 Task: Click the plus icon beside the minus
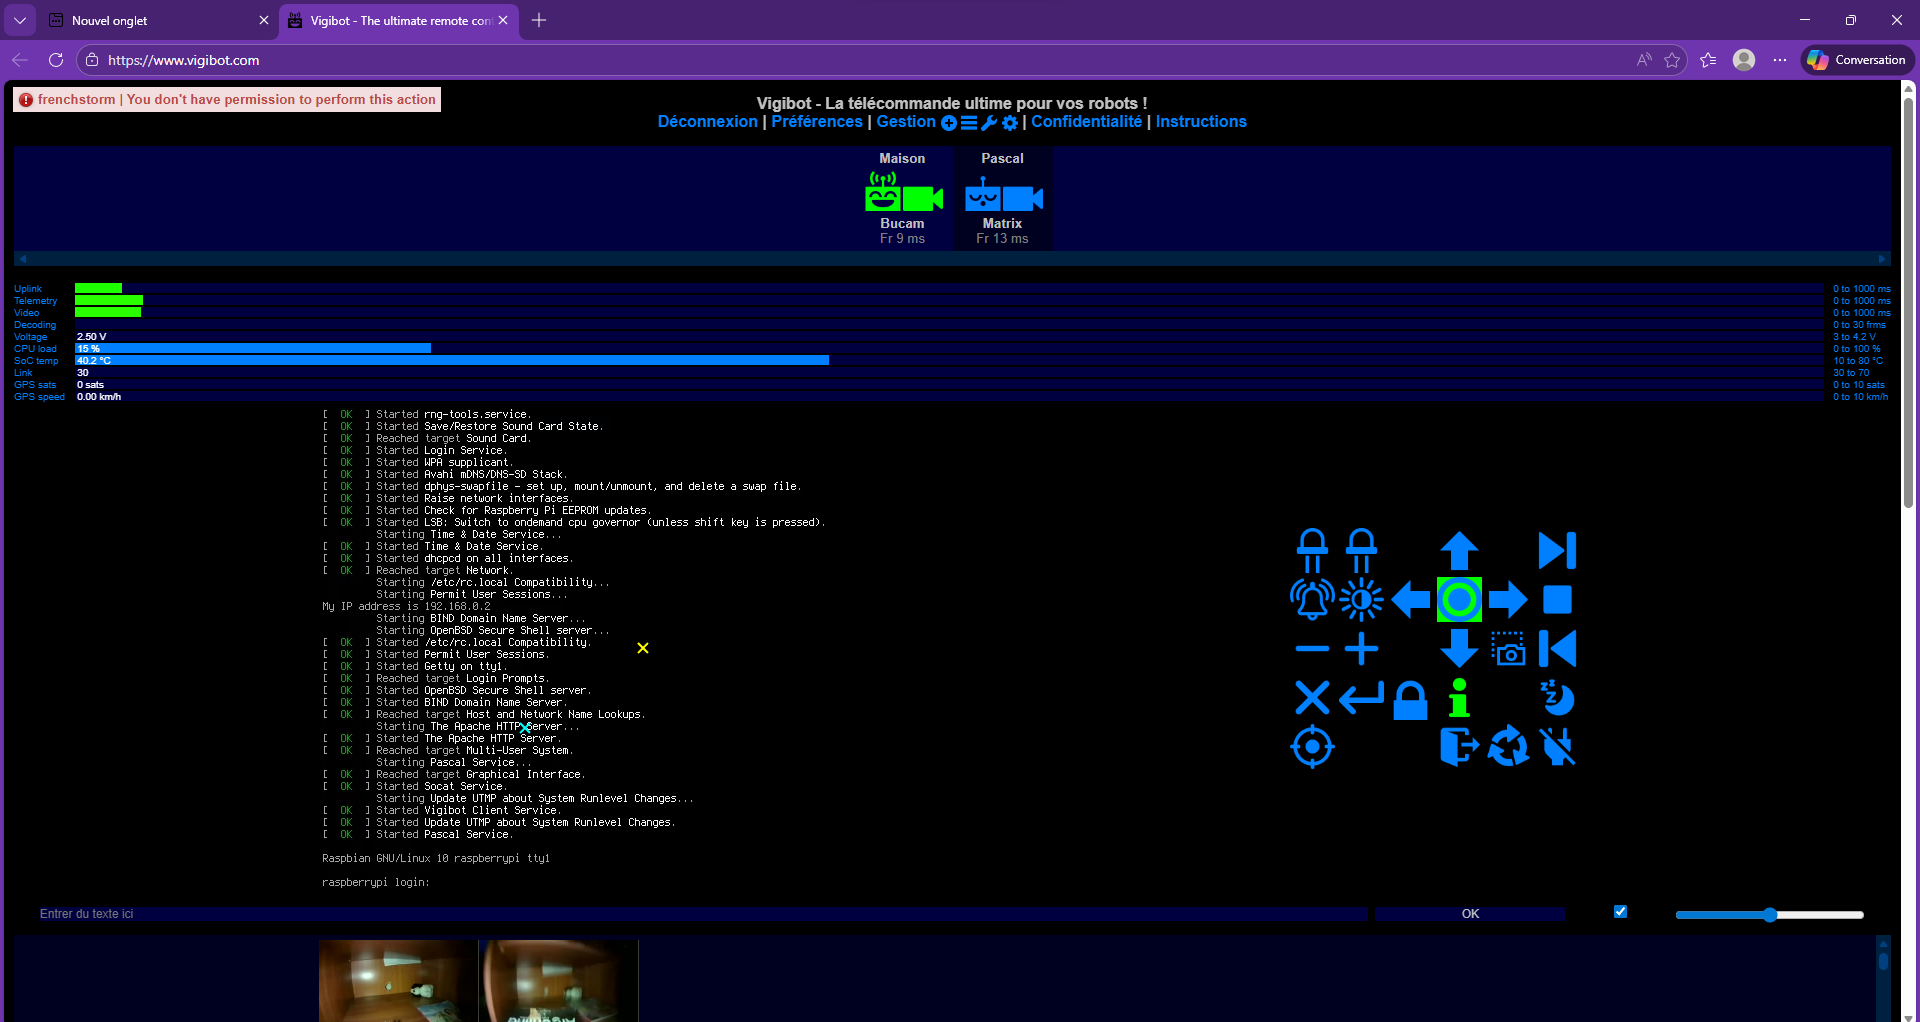1361,648
